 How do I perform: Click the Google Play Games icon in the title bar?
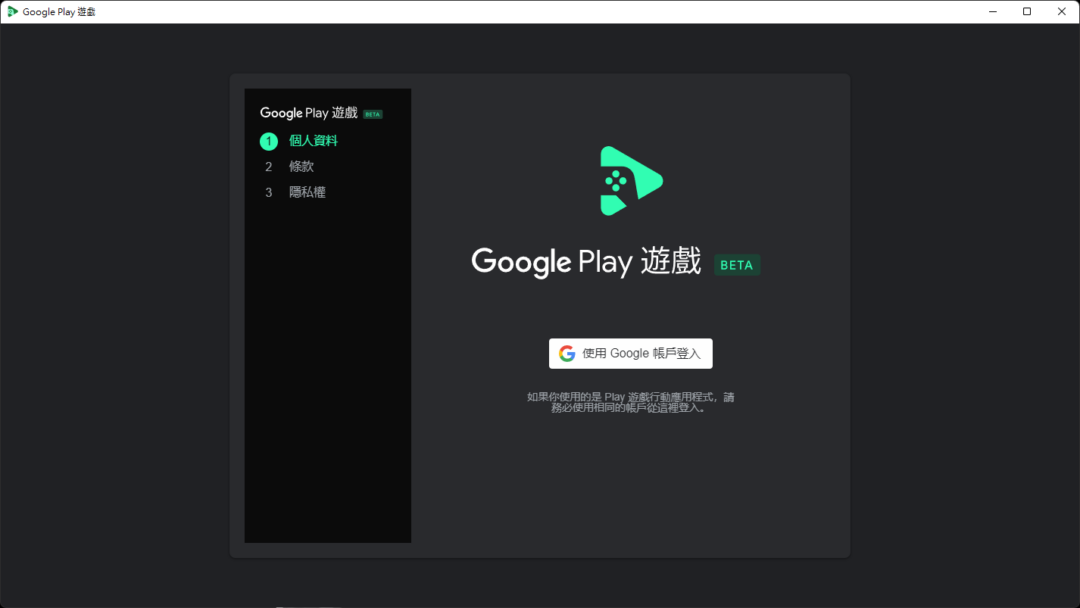12,12
